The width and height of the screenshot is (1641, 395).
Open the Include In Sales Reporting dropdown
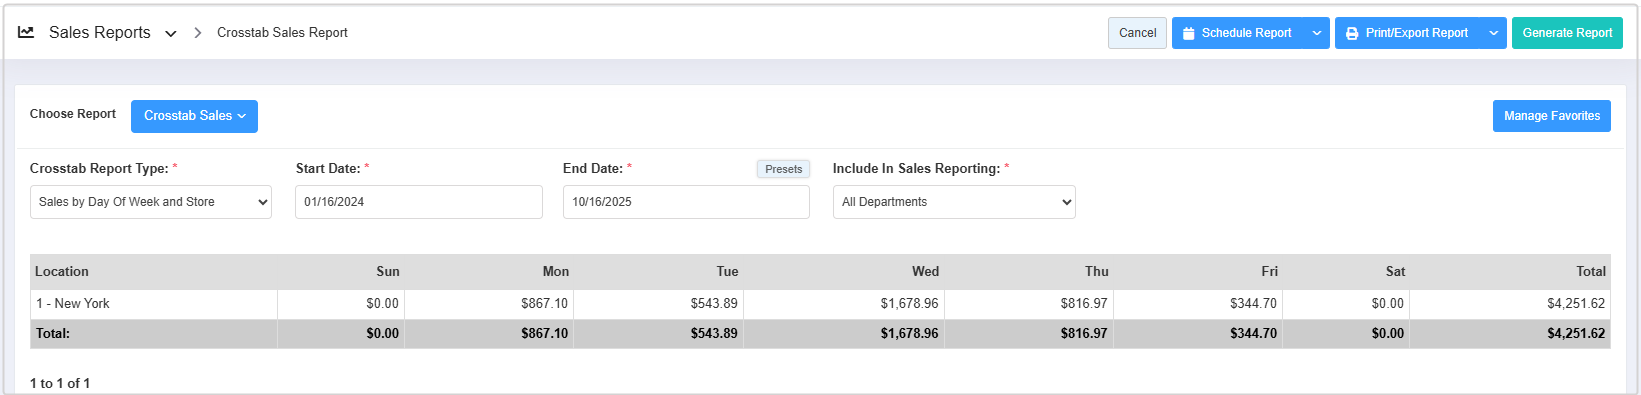click(954, 202)
